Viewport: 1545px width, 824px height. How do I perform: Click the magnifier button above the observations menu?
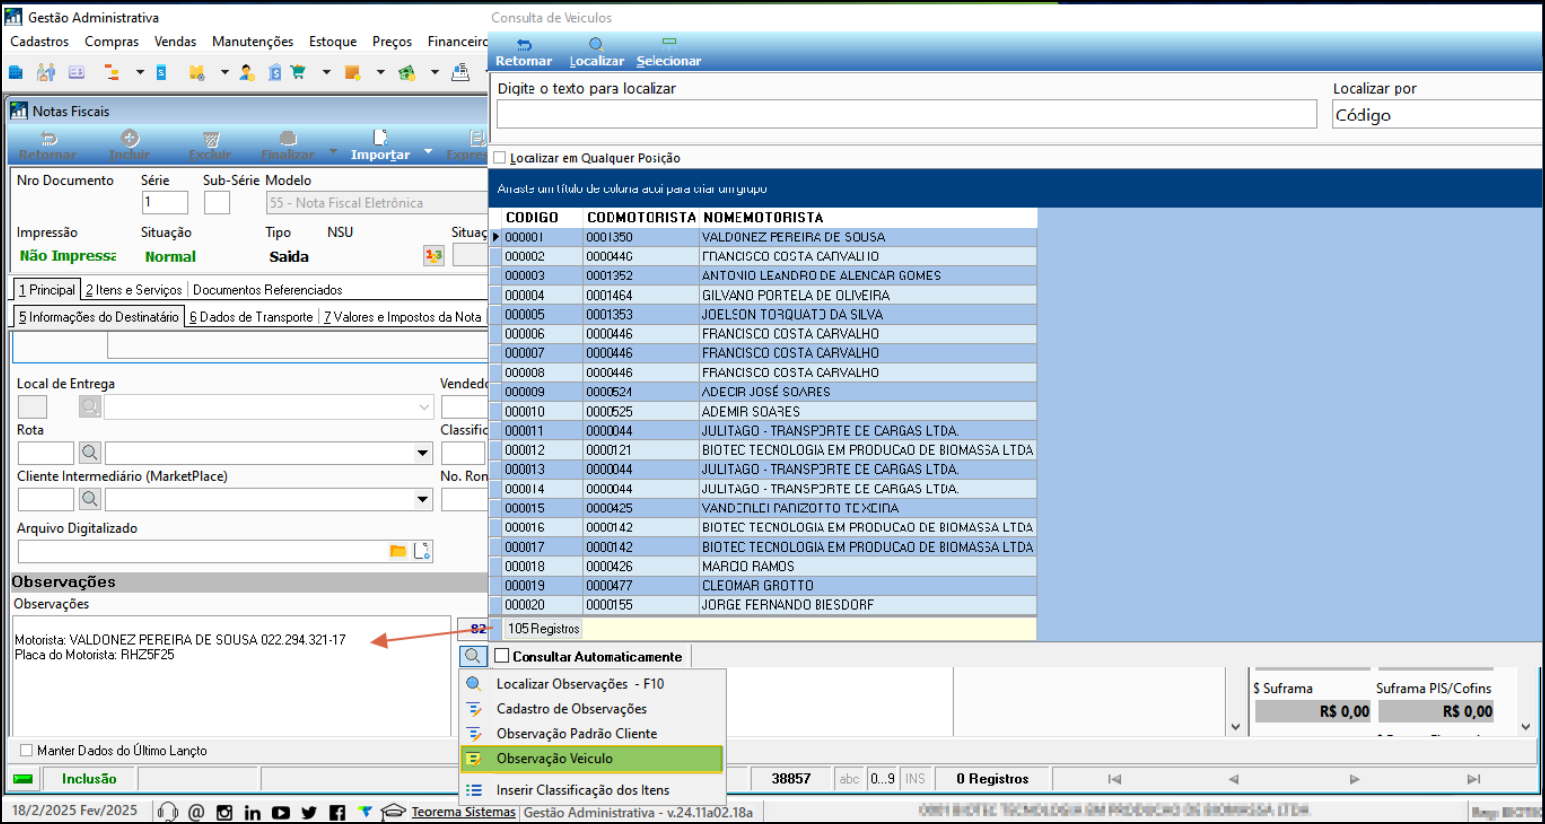473,656
